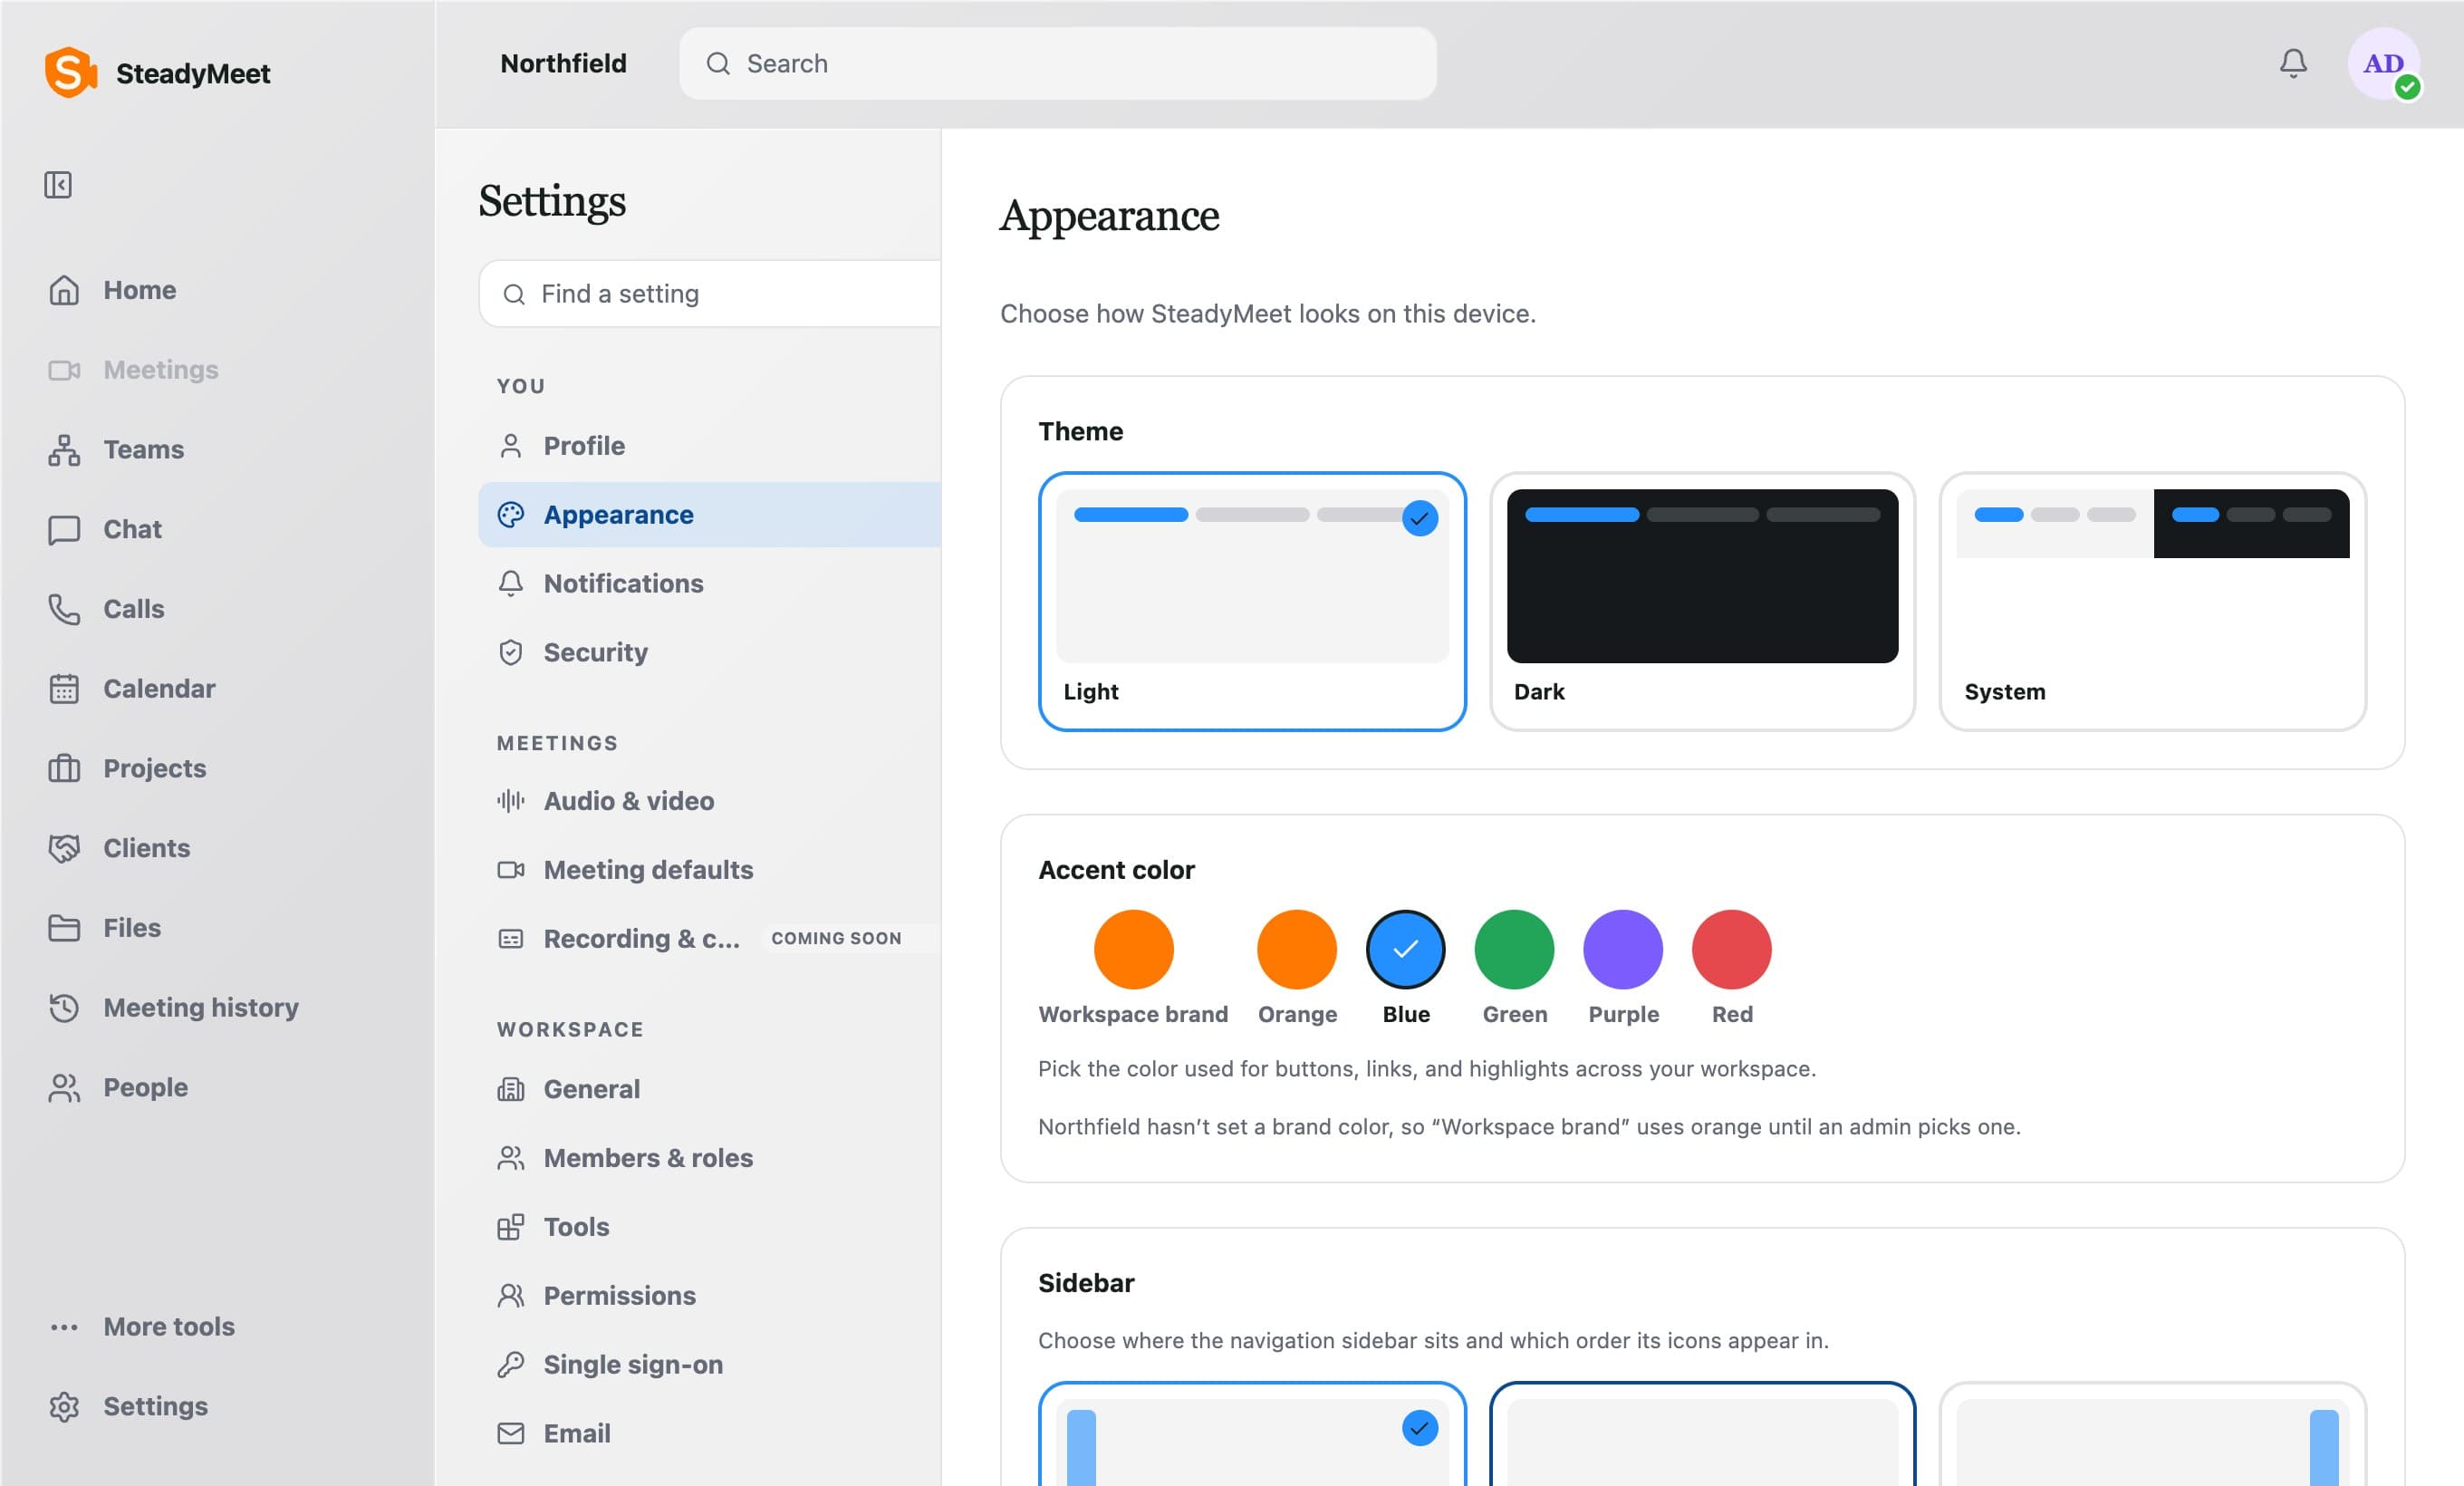Choose the right sidebar position card
Image resolution: width=2464 pixels, height=1486 pixels.
tap(2152, 1434)
